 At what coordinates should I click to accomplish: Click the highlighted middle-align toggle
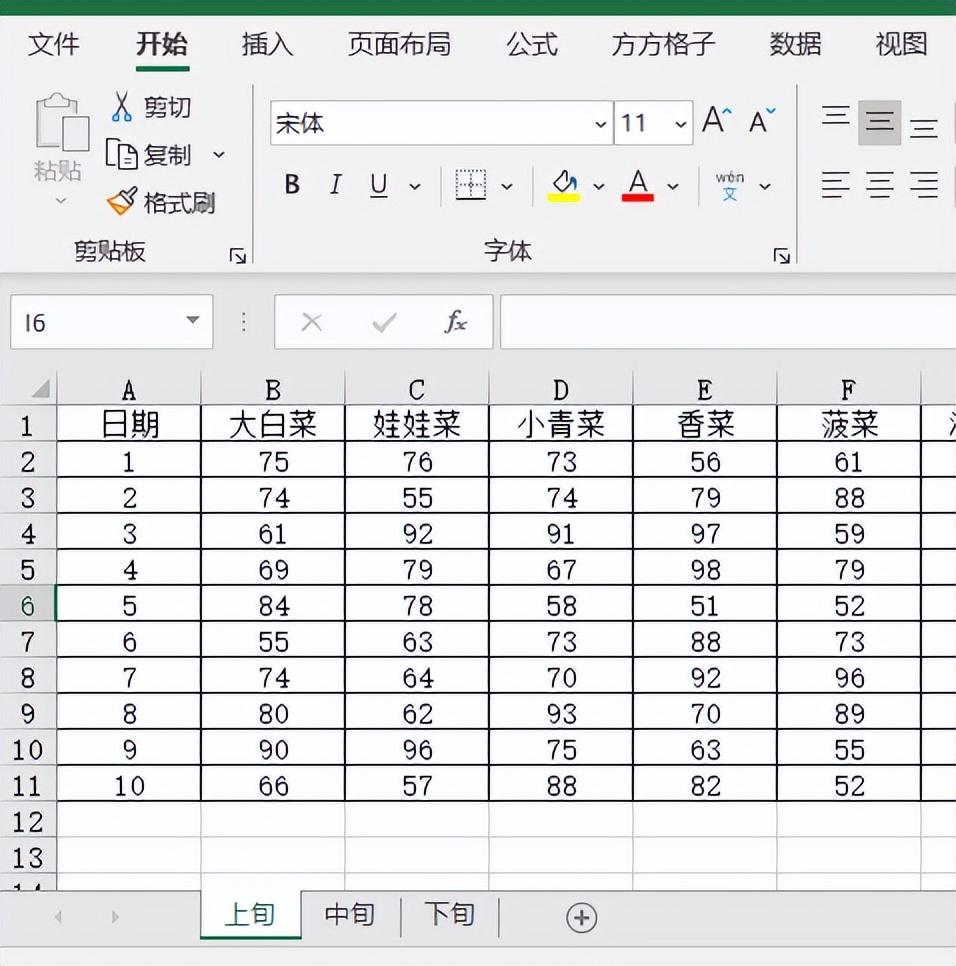tap(879, 121)
